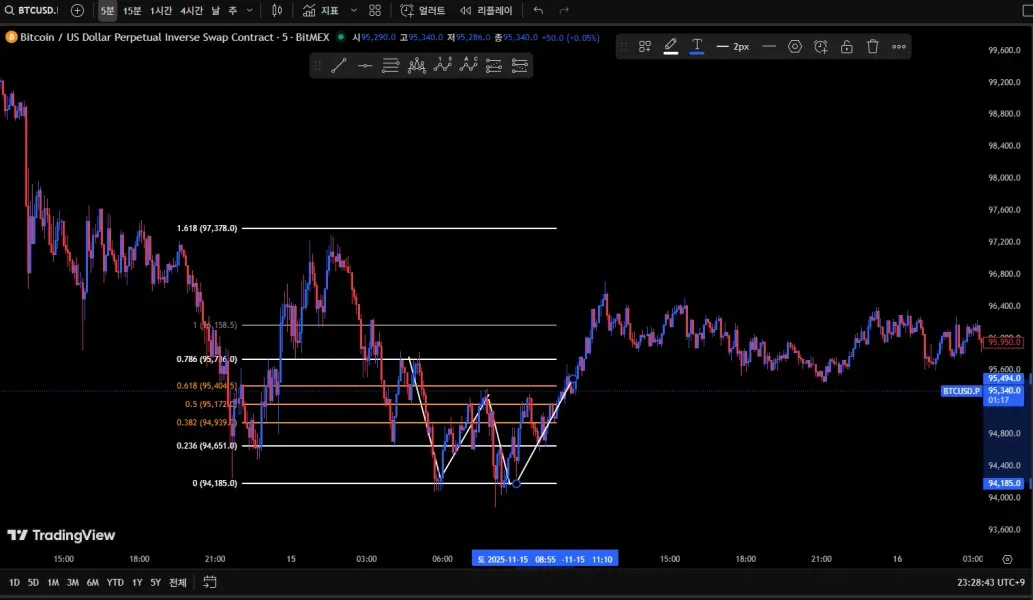Screen dimensions: 1033x600
Task: Click the add symbol plus icon
Action: point(77,10)
